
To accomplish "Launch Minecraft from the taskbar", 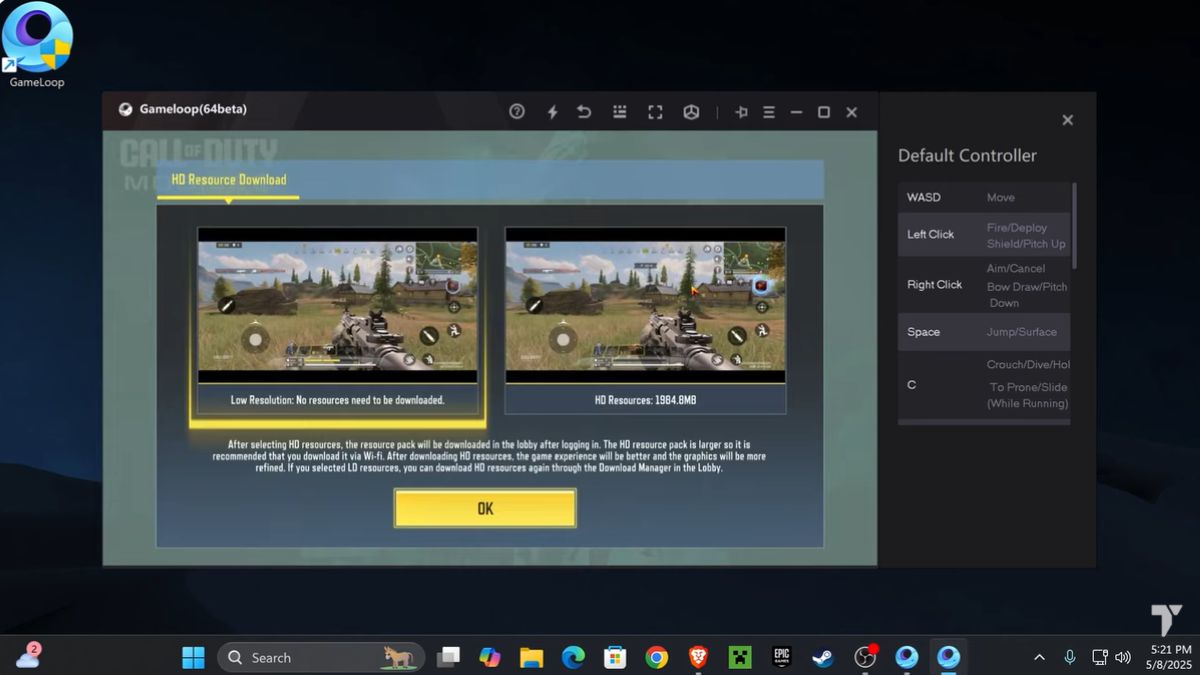I will pos(740,657).
